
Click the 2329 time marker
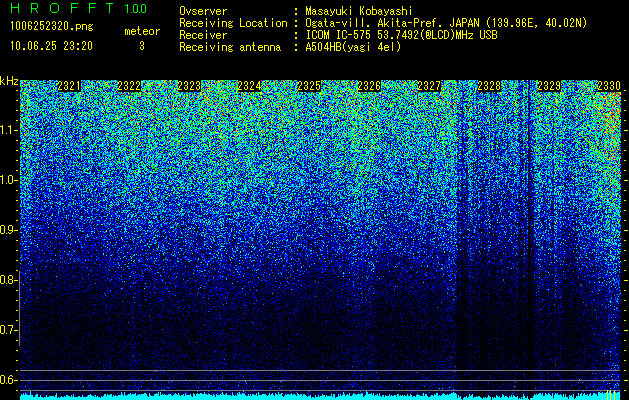pos(549,86)
